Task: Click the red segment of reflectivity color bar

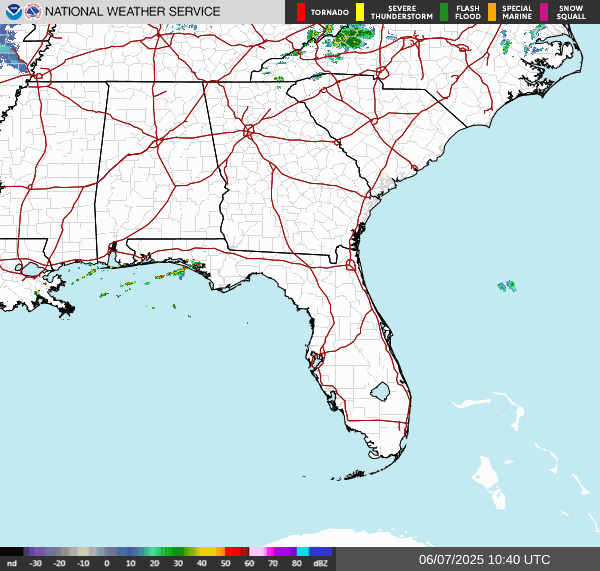Action: coord(235,551)
